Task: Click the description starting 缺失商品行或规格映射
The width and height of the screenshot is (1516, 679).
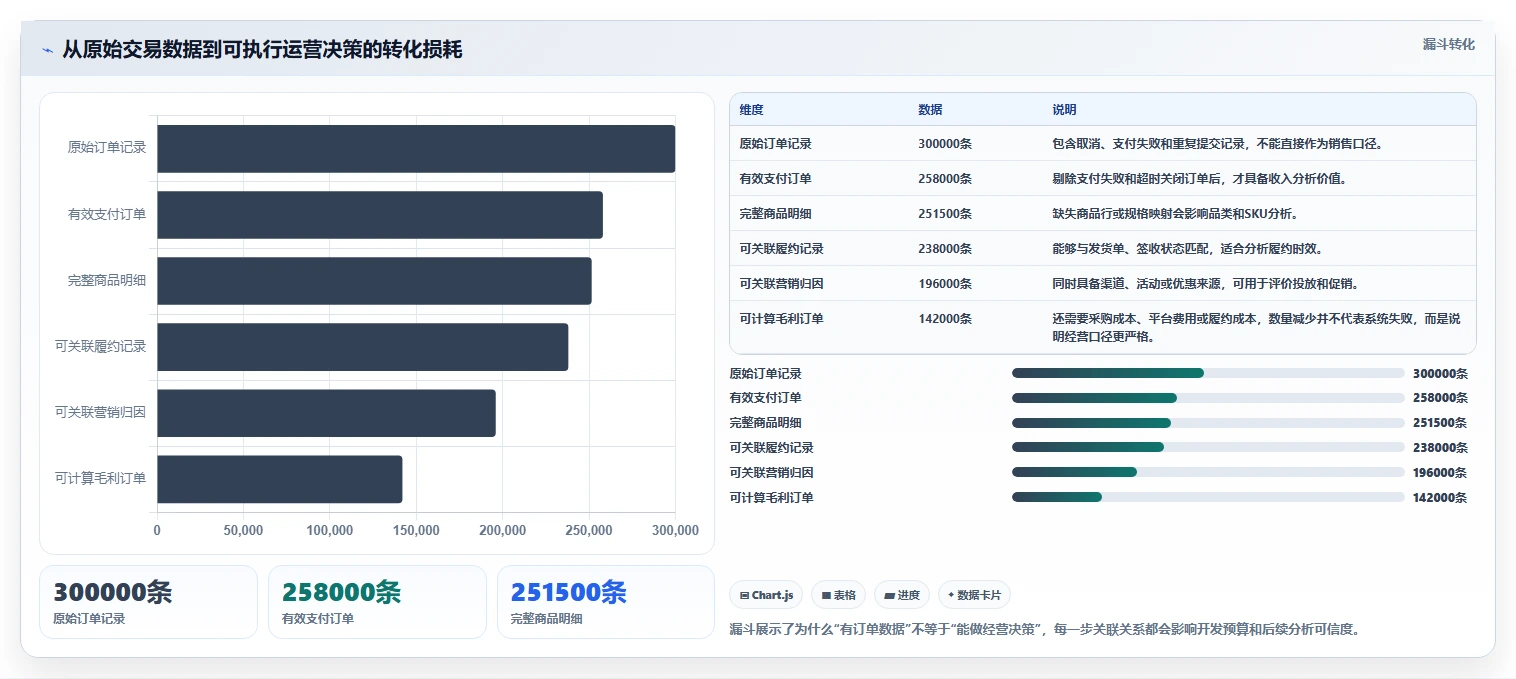Action: click(1175, 214)
